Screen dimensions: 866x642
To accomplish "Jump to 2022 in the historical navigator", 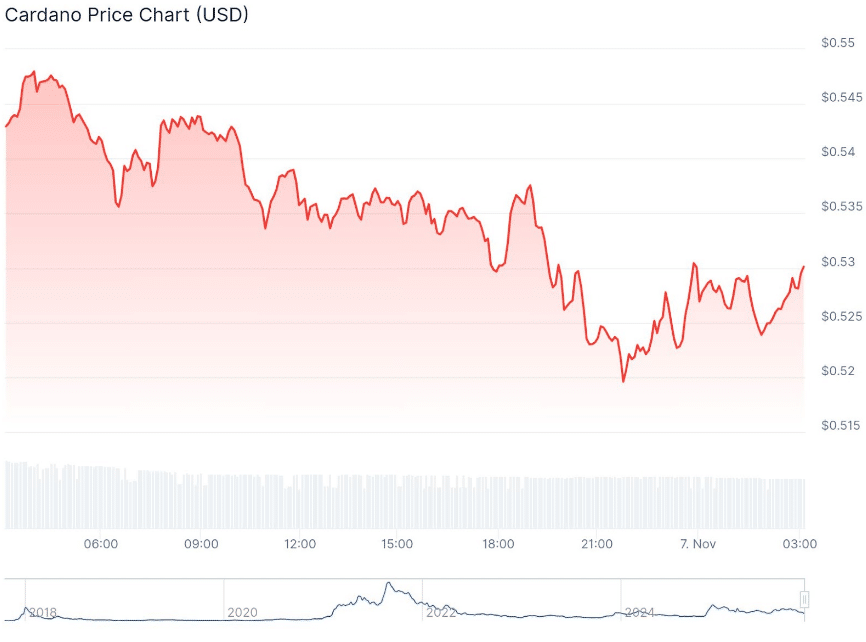I will pos(441,612).
